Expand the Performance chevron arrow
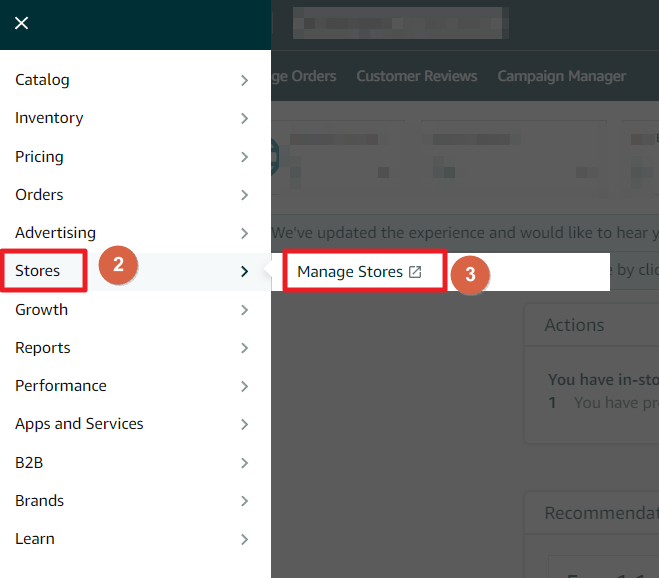This screenshot has height=578, width=659. tap(245, 386)
